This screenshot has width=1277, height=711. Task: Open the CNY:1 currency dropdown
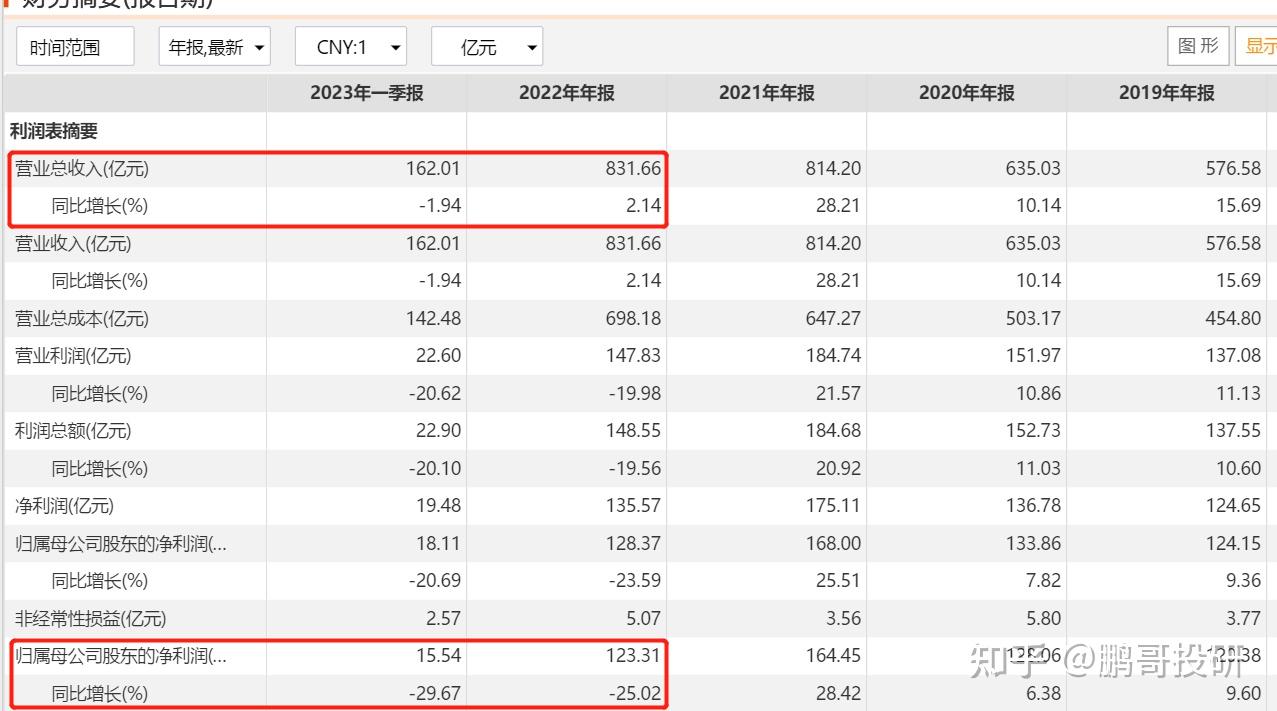click(351, 47)
